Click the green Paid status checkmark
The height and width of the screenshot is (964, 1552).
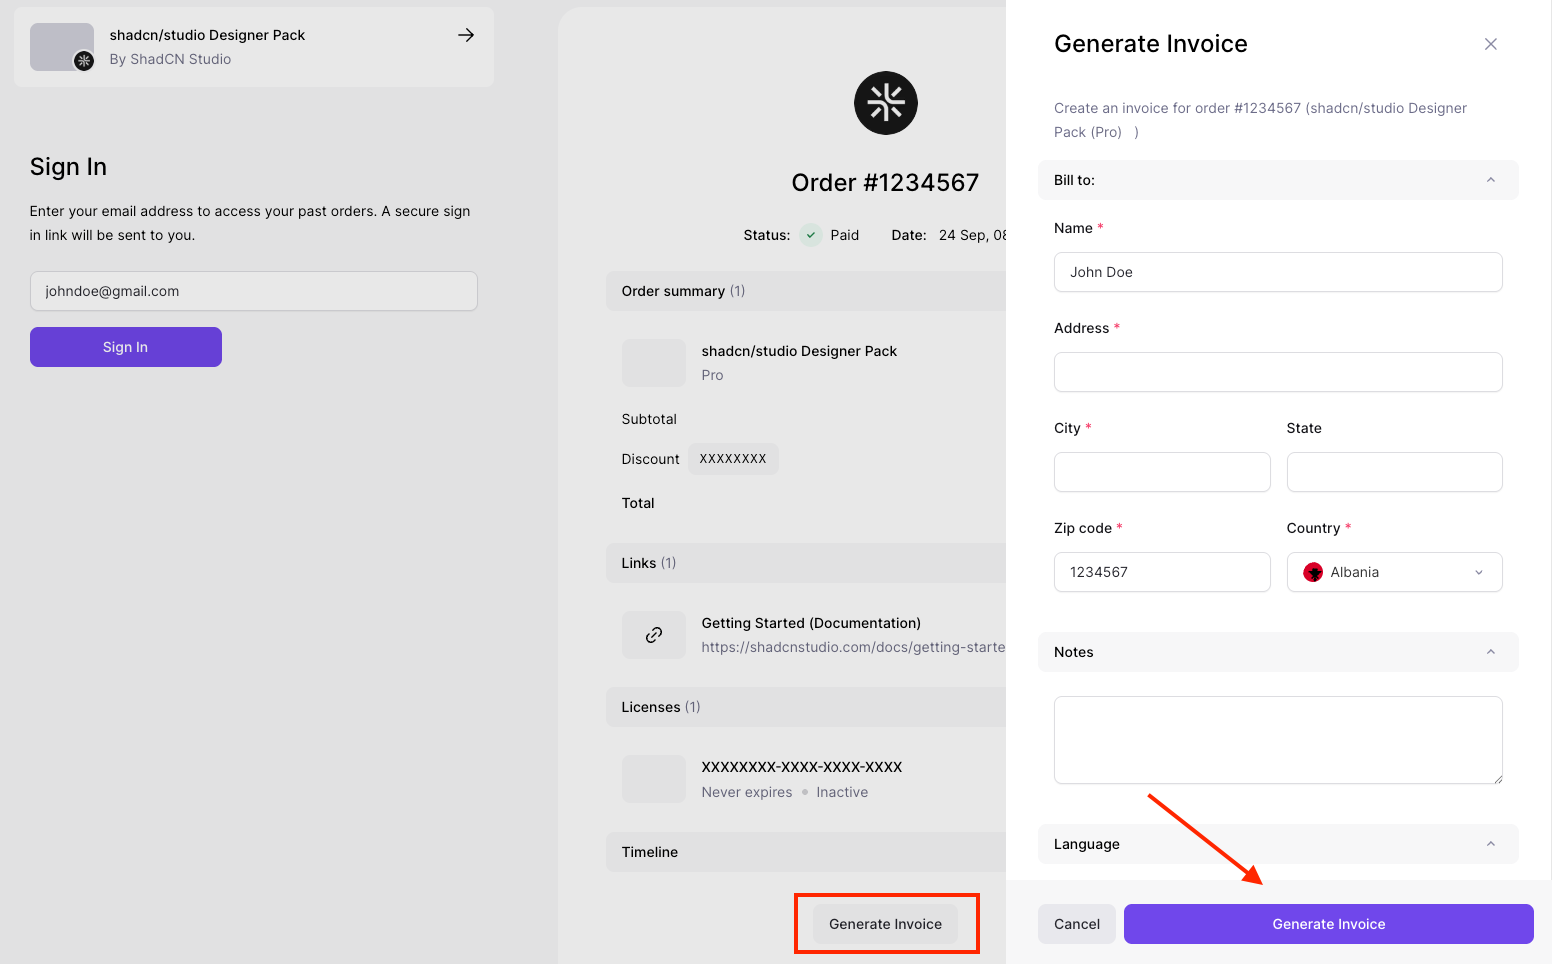pyautogui.click(x=811, y=235)
